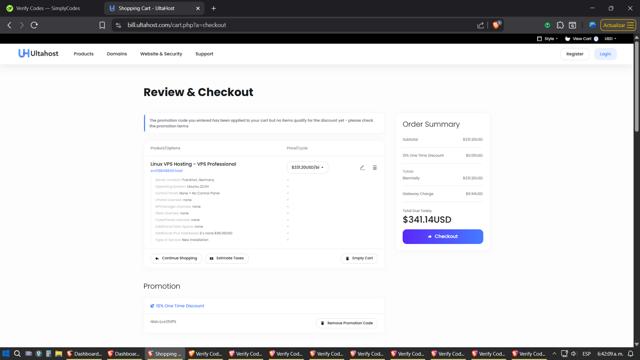Click the ESP language indicator
The image size is (640, 360).
pyautogui.click(x=587, y=354)
